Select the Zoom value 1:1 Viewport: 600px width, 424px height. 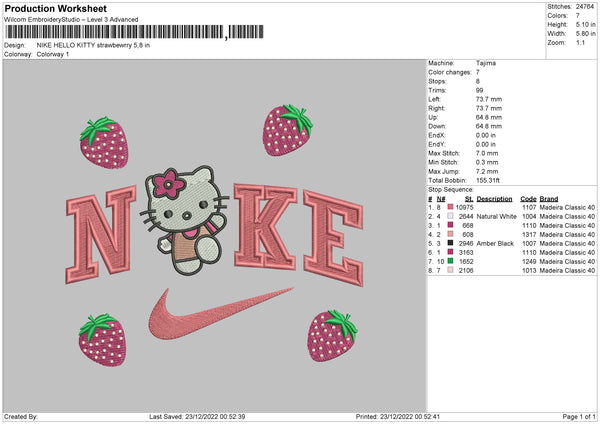point(580,42)
